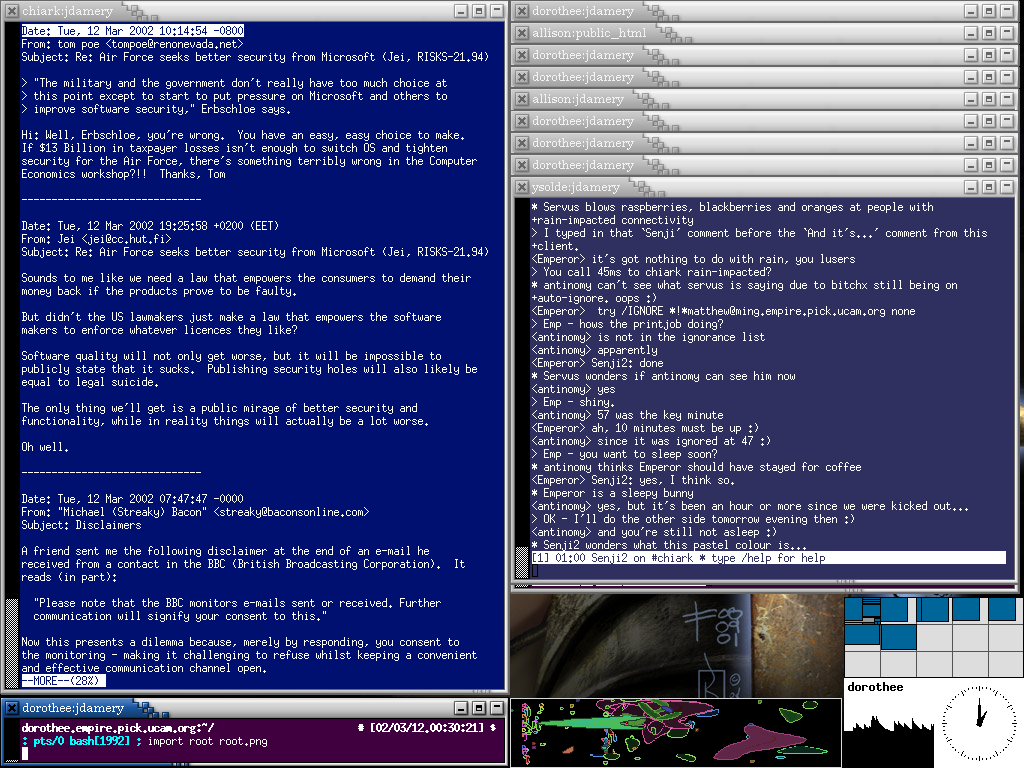Toggle maximize on the chiark:jdamery window
The width and height of the screenshot is (1024, 768).
point(479,10)
